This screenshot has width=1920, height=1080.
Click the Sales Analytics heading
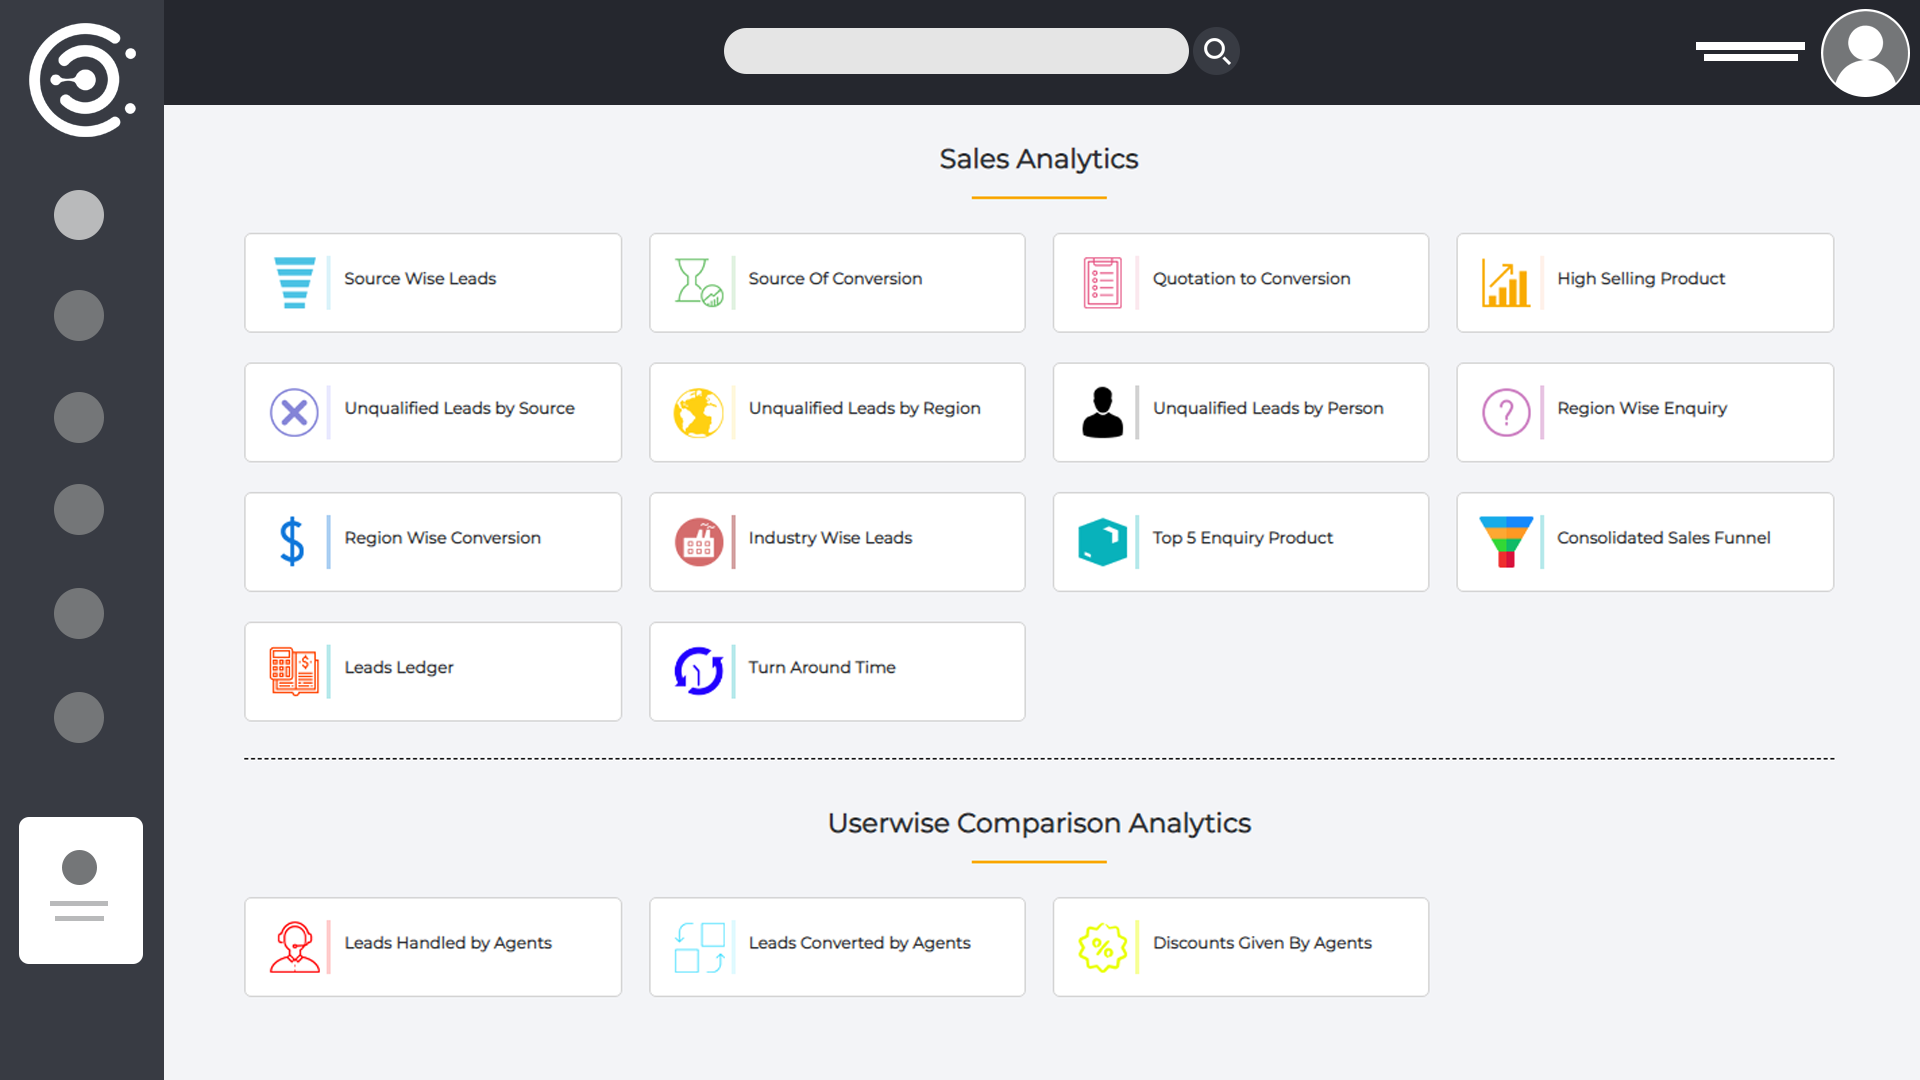click(1038, 159)
